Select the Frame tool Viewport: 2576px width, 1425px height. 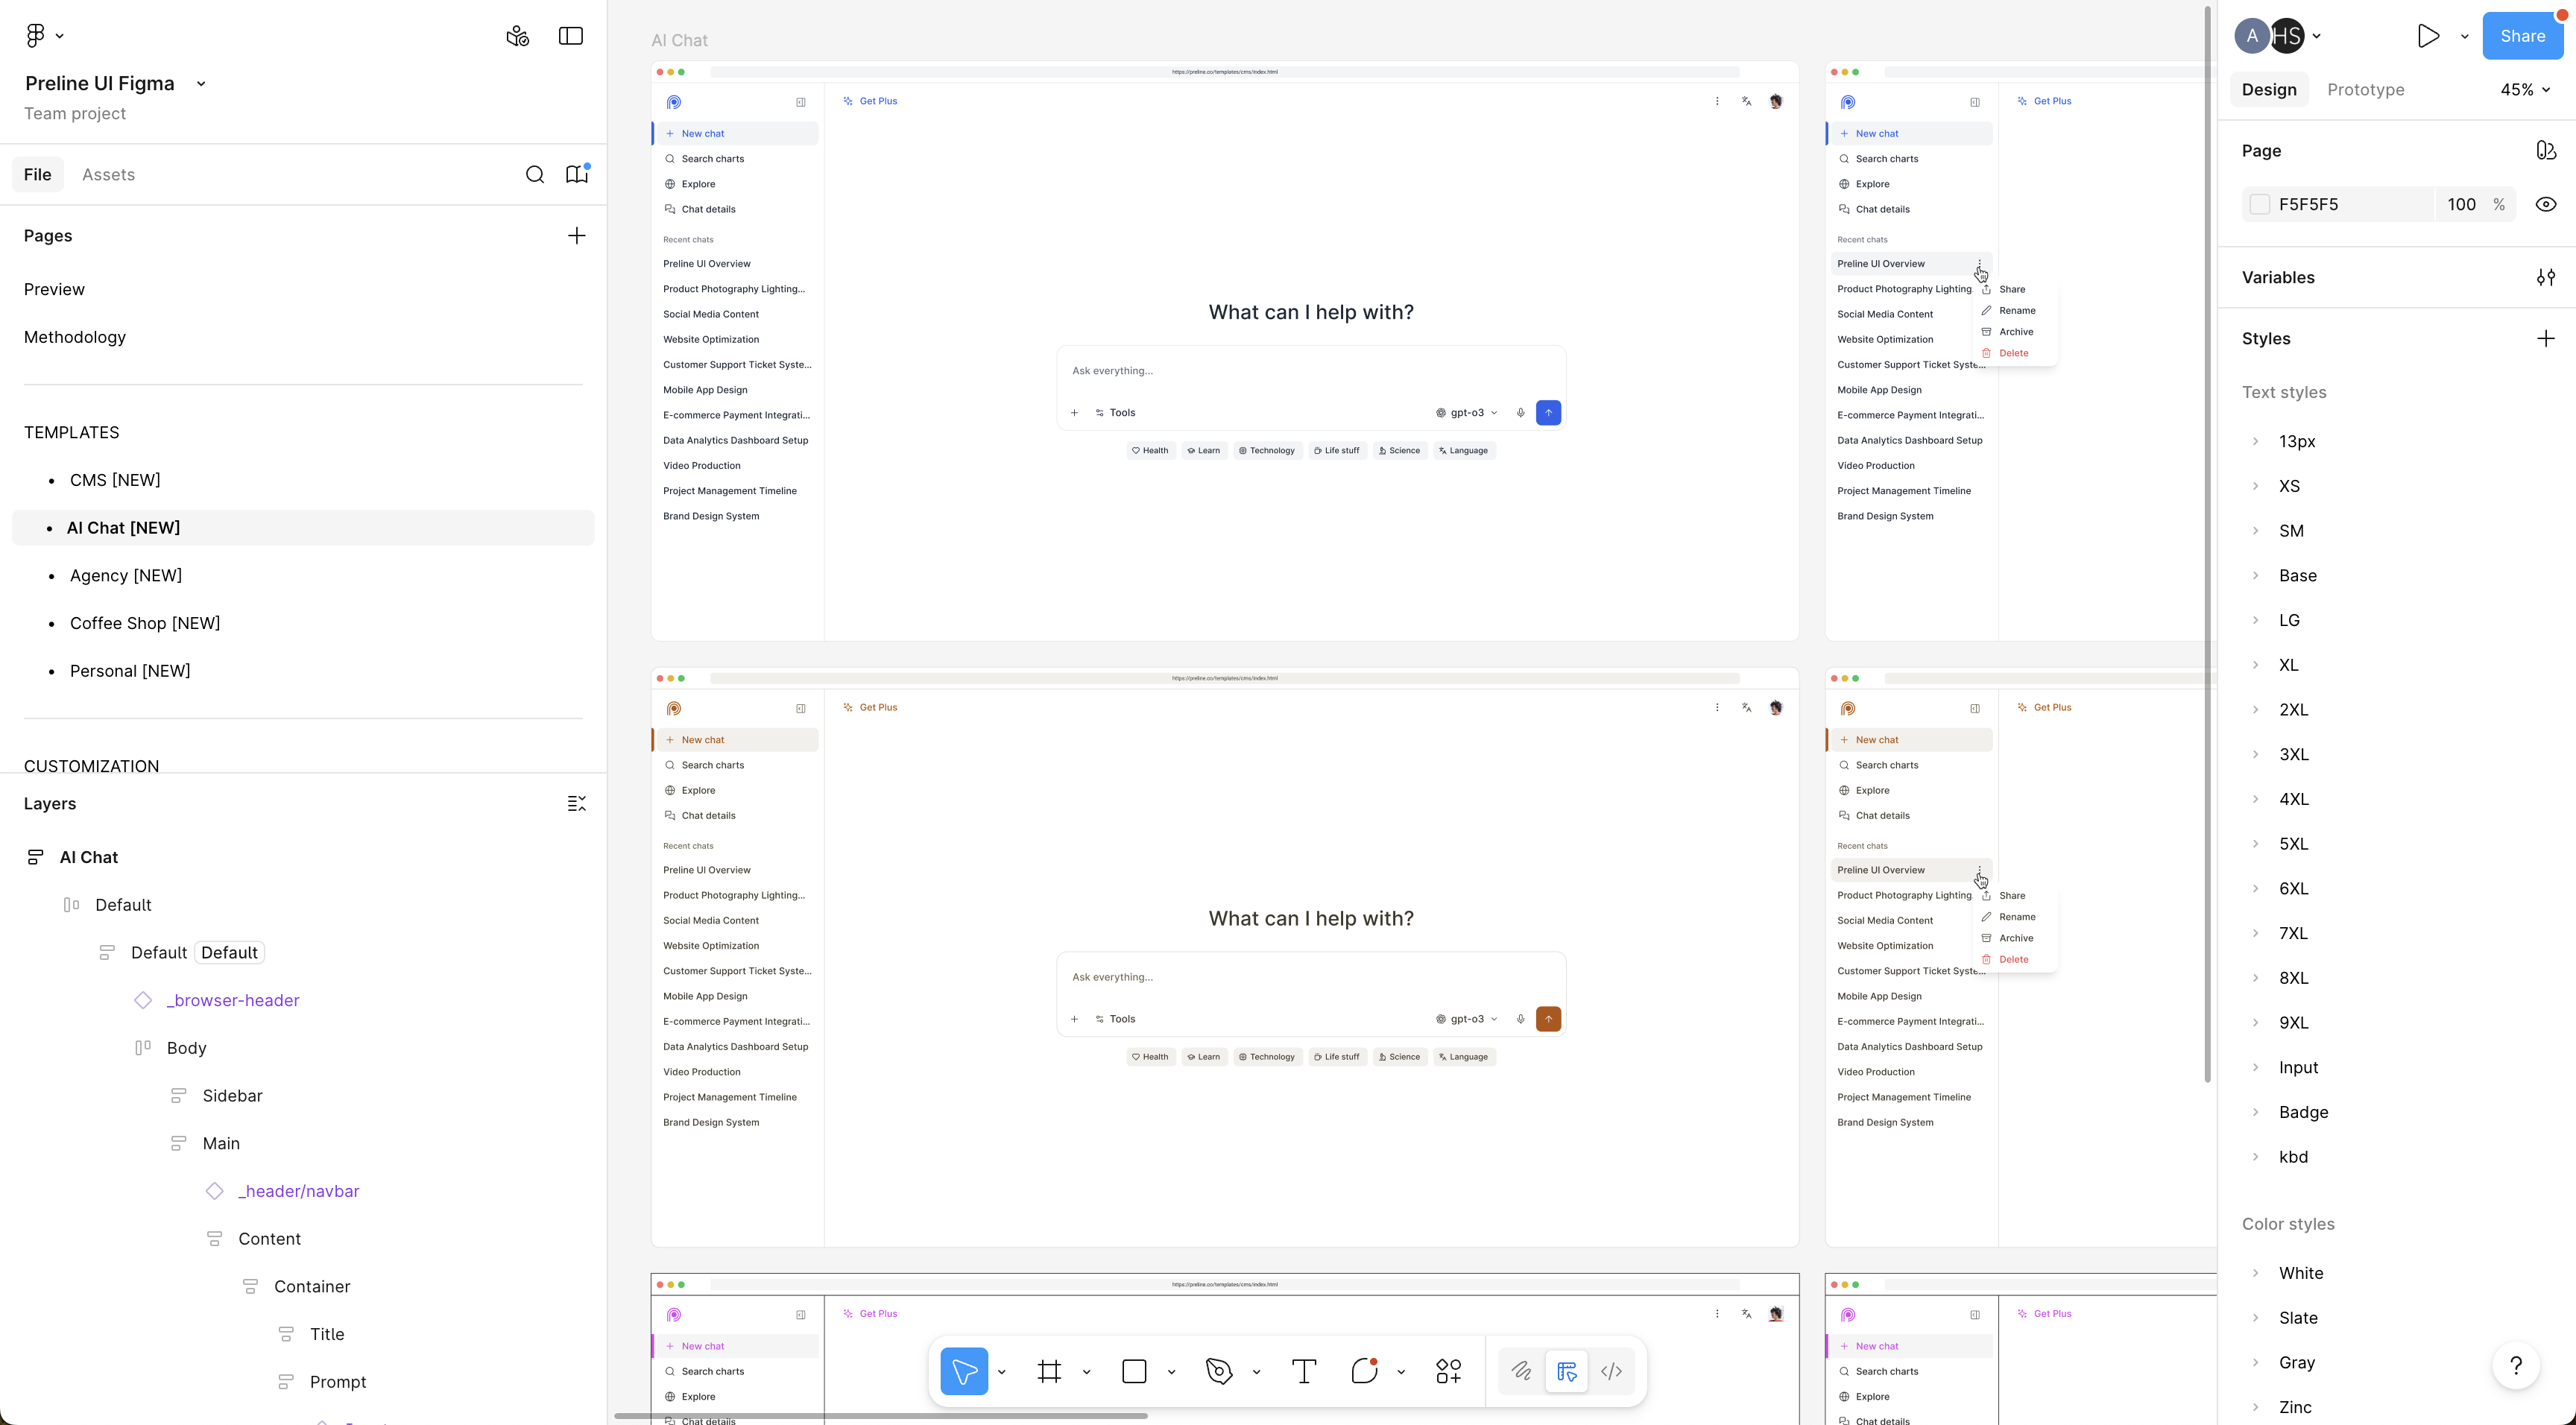coord(1050,1371)
